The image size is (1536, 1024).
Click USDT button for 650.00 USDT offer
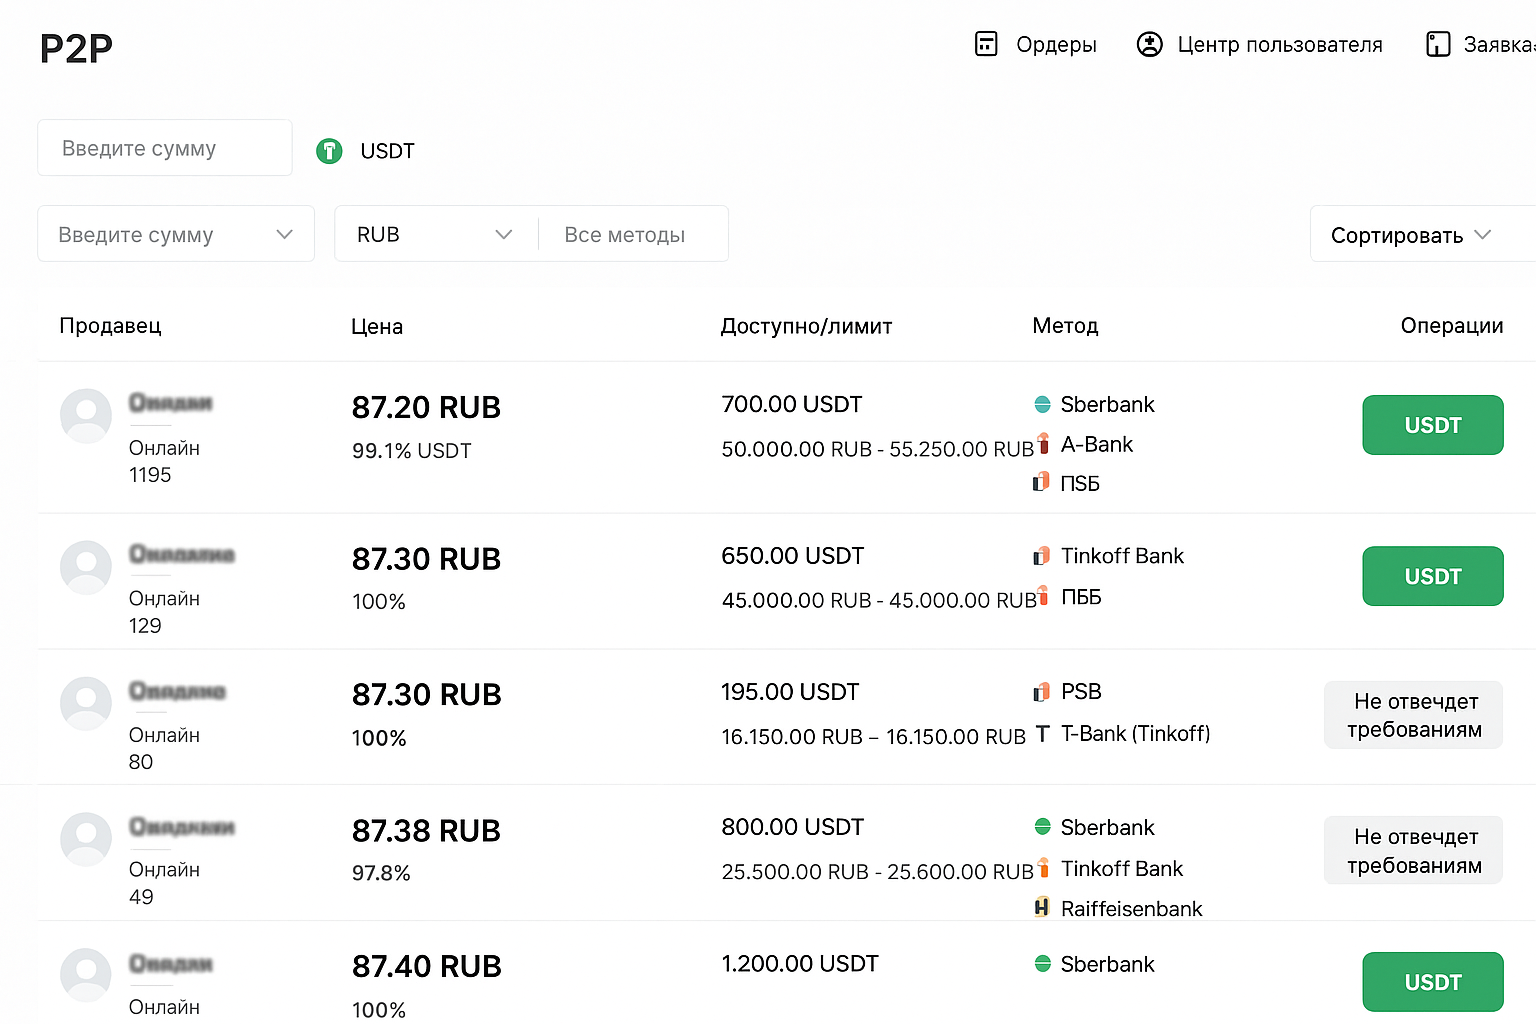coord(1433,576)
